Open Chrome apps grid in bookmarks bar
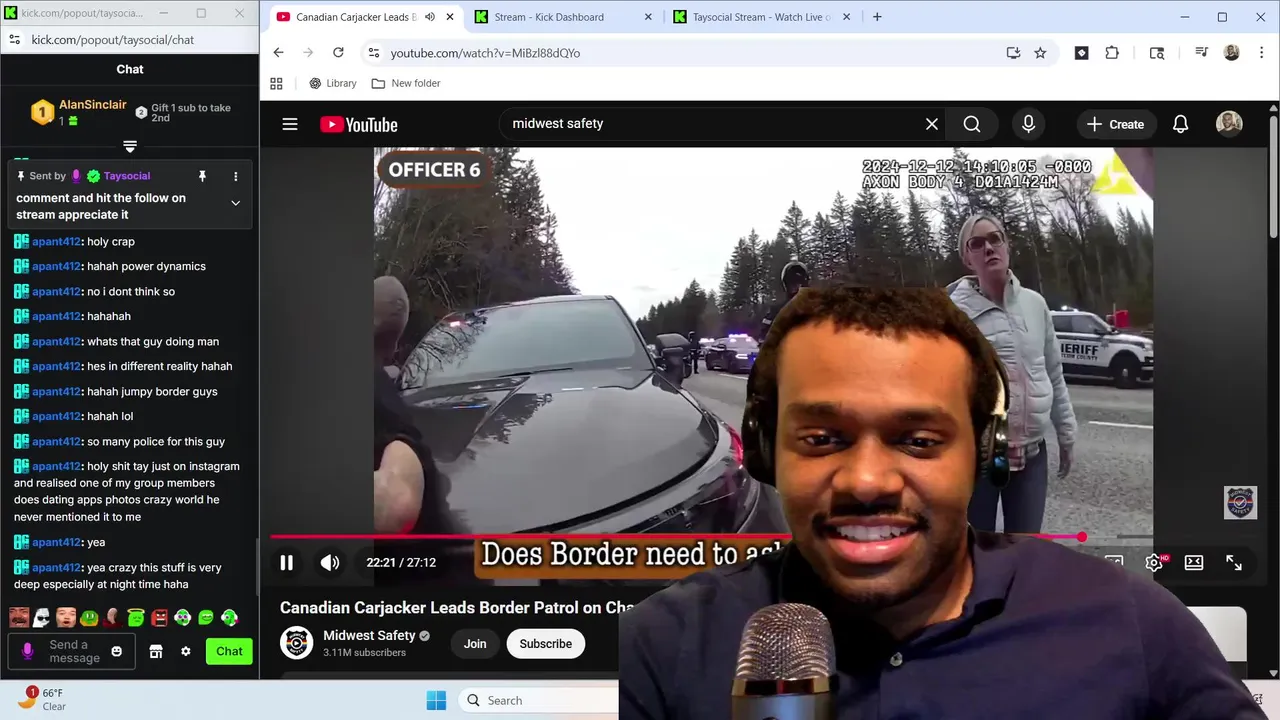The image size is (1280, 720). click(x=277, y=83)
